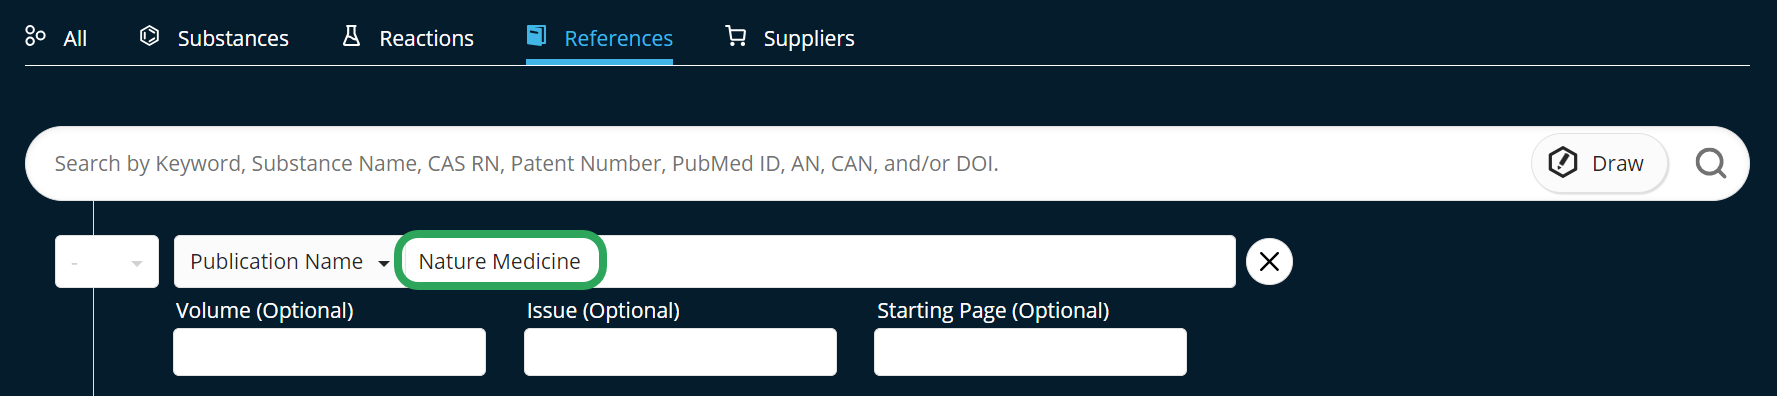Screen dimensions: 1777x396
Task: Click the Issue (Optional) input field
Action: click(x=680, y=352)
